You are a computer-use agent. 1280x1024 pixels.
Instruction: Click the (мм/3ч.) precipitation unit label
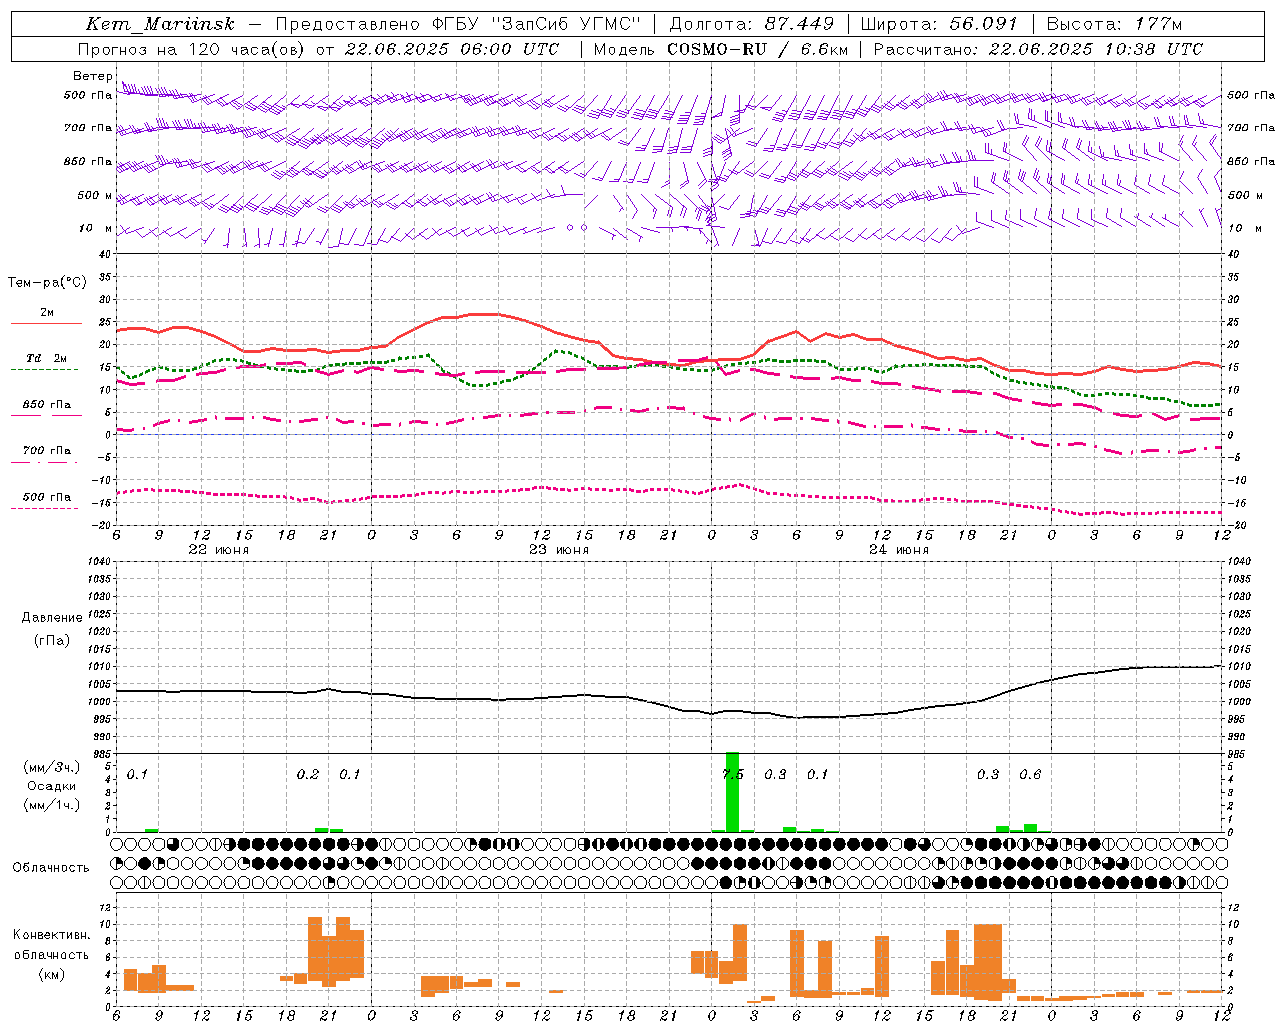tap(51, 767)
